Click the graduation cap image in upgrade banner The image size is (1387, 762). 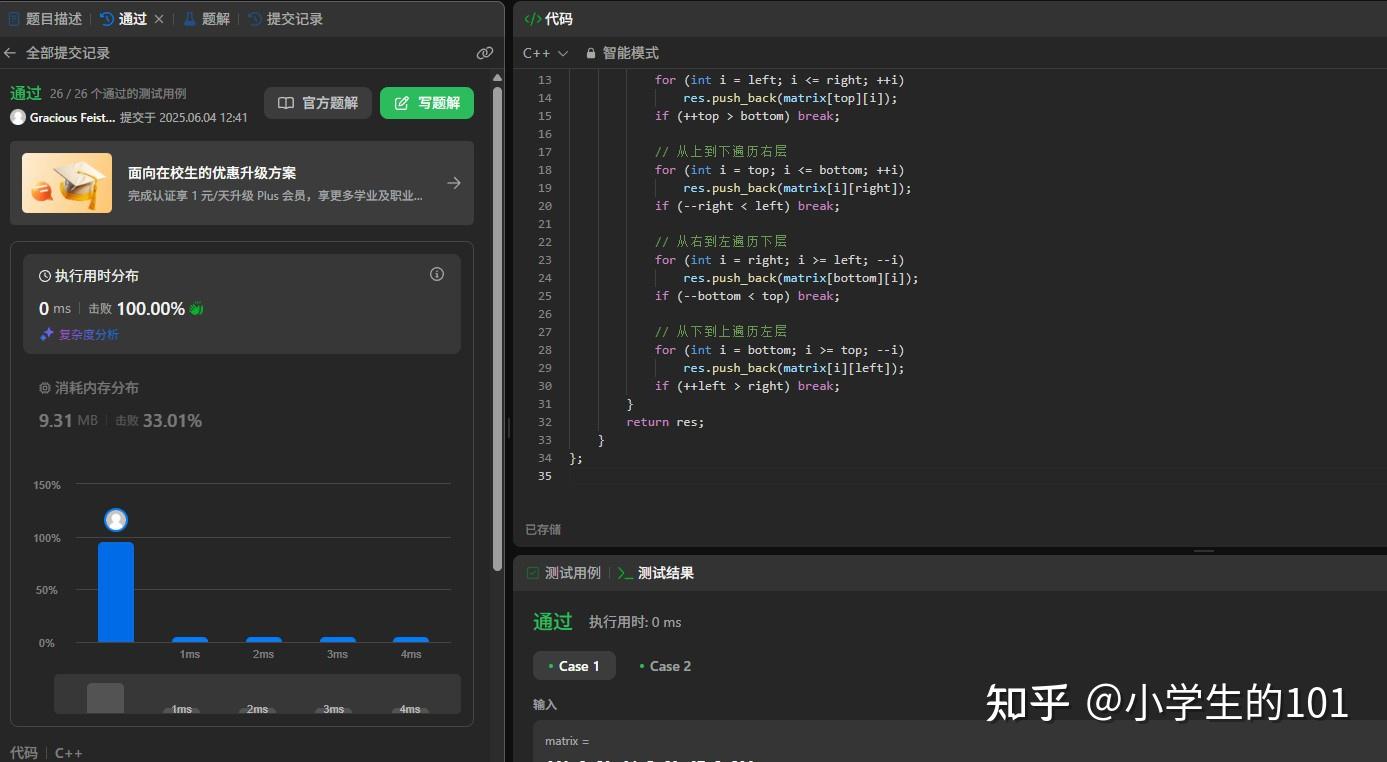[66, 183]
